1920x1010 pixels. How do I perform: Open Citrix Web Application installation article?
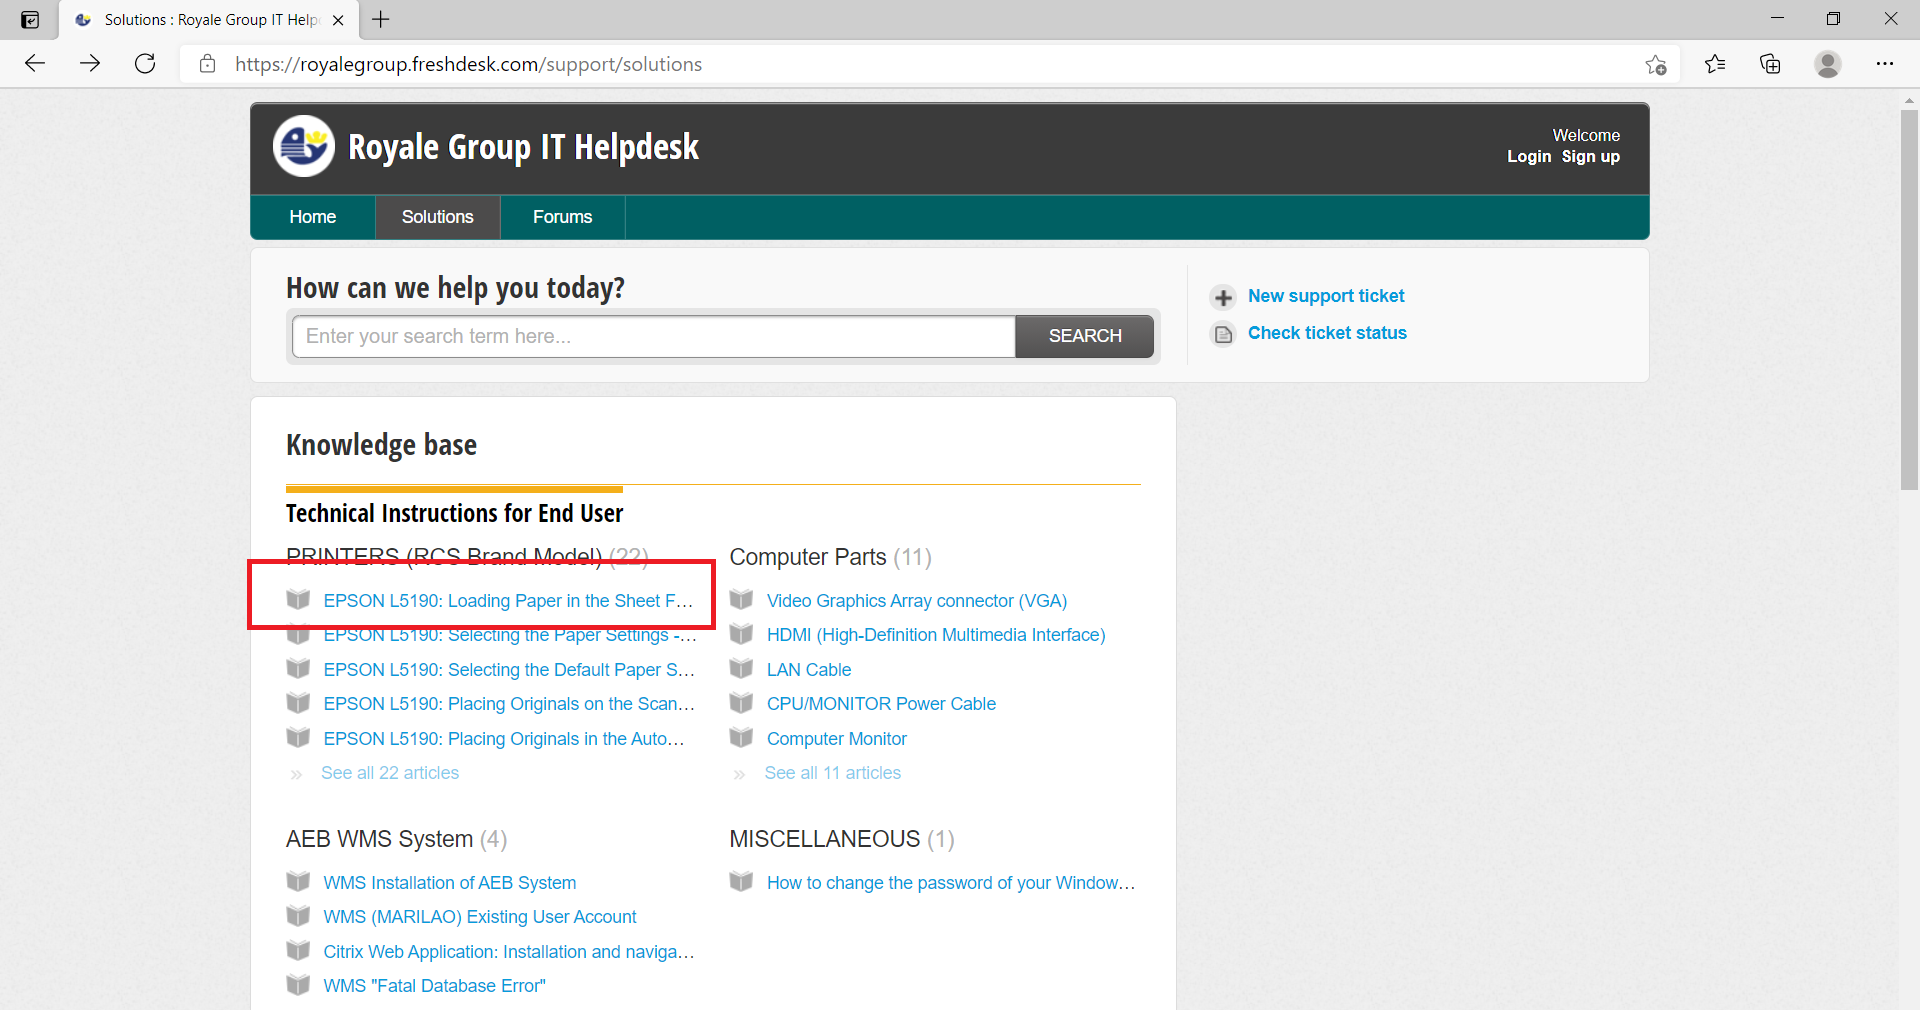click(x=509, y=952)
